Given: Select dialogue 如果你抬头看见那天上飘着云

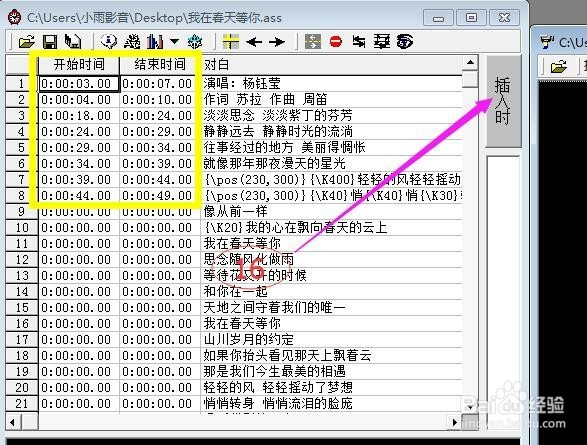Looking at the screenshot, I should coord(332,356).
